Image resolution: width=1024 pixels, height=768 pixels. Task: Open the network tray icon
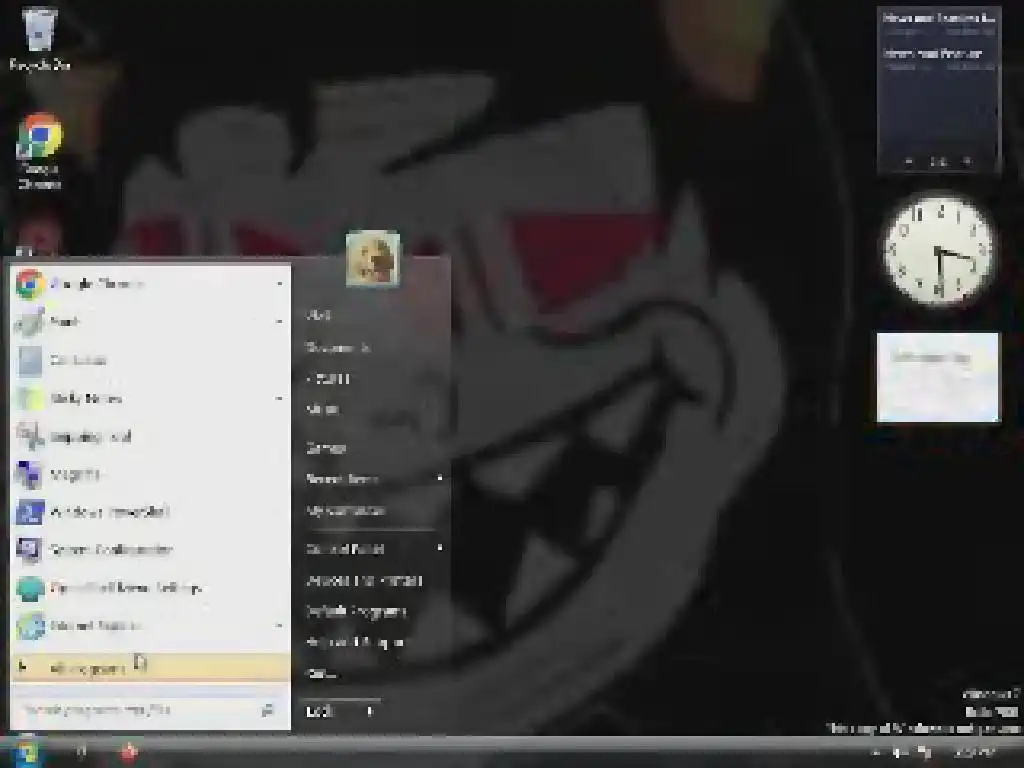coord(925,753)
